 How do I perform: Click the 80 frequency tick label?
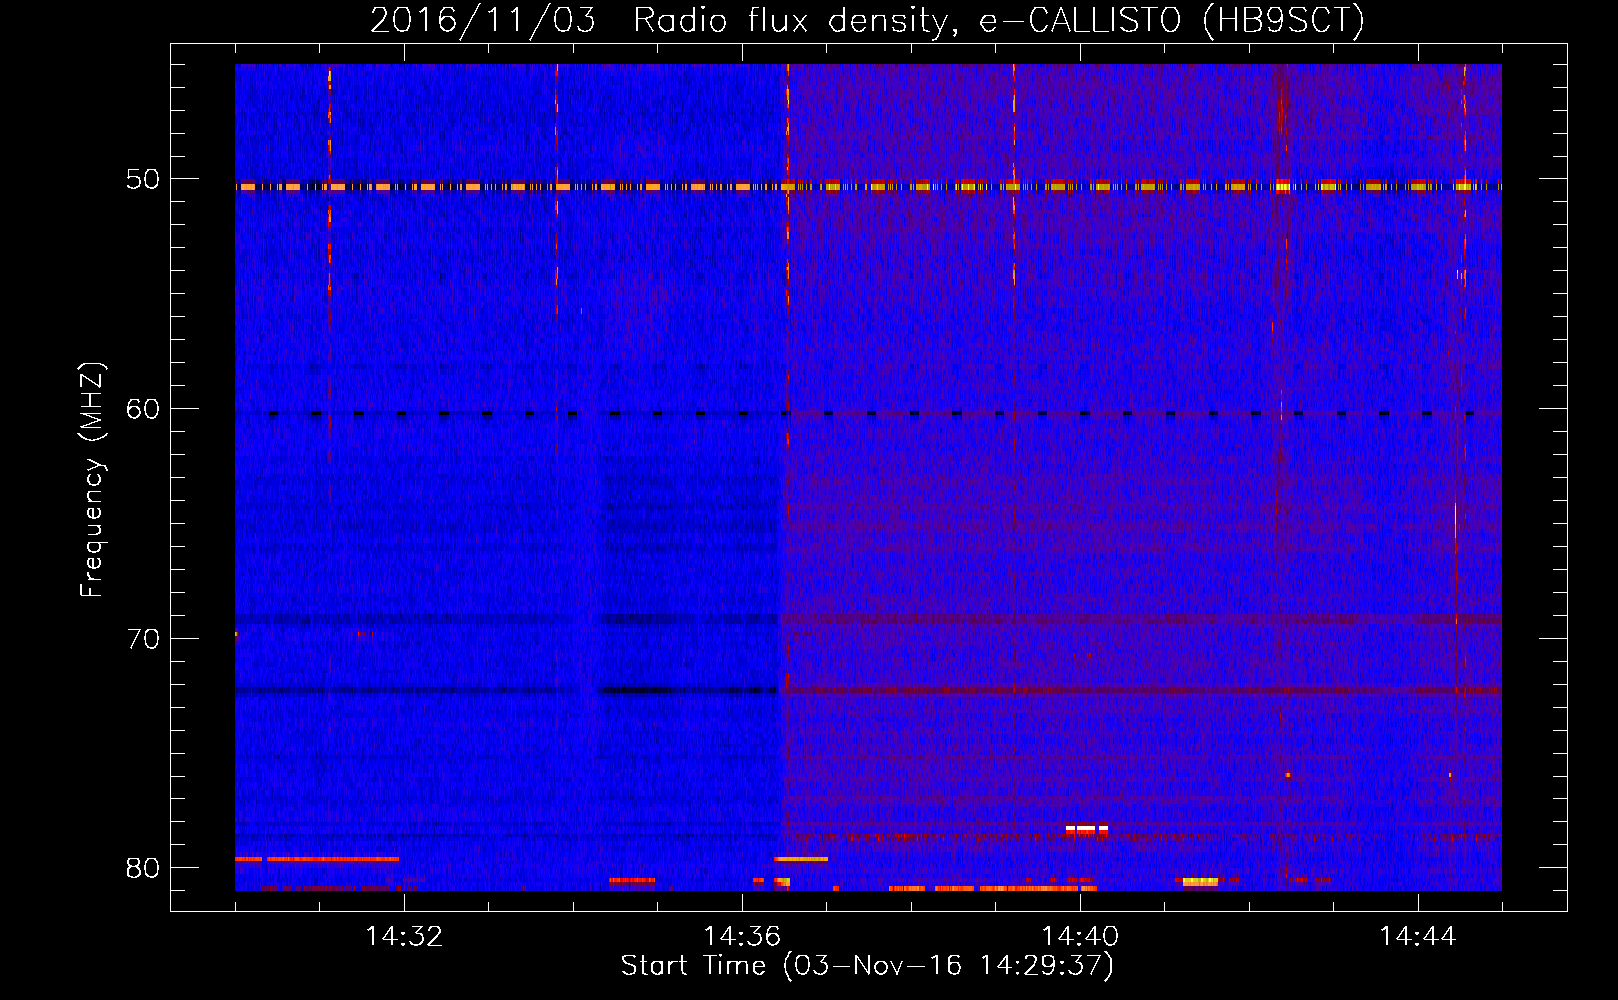pyautogui.click(x=143, y=868)
